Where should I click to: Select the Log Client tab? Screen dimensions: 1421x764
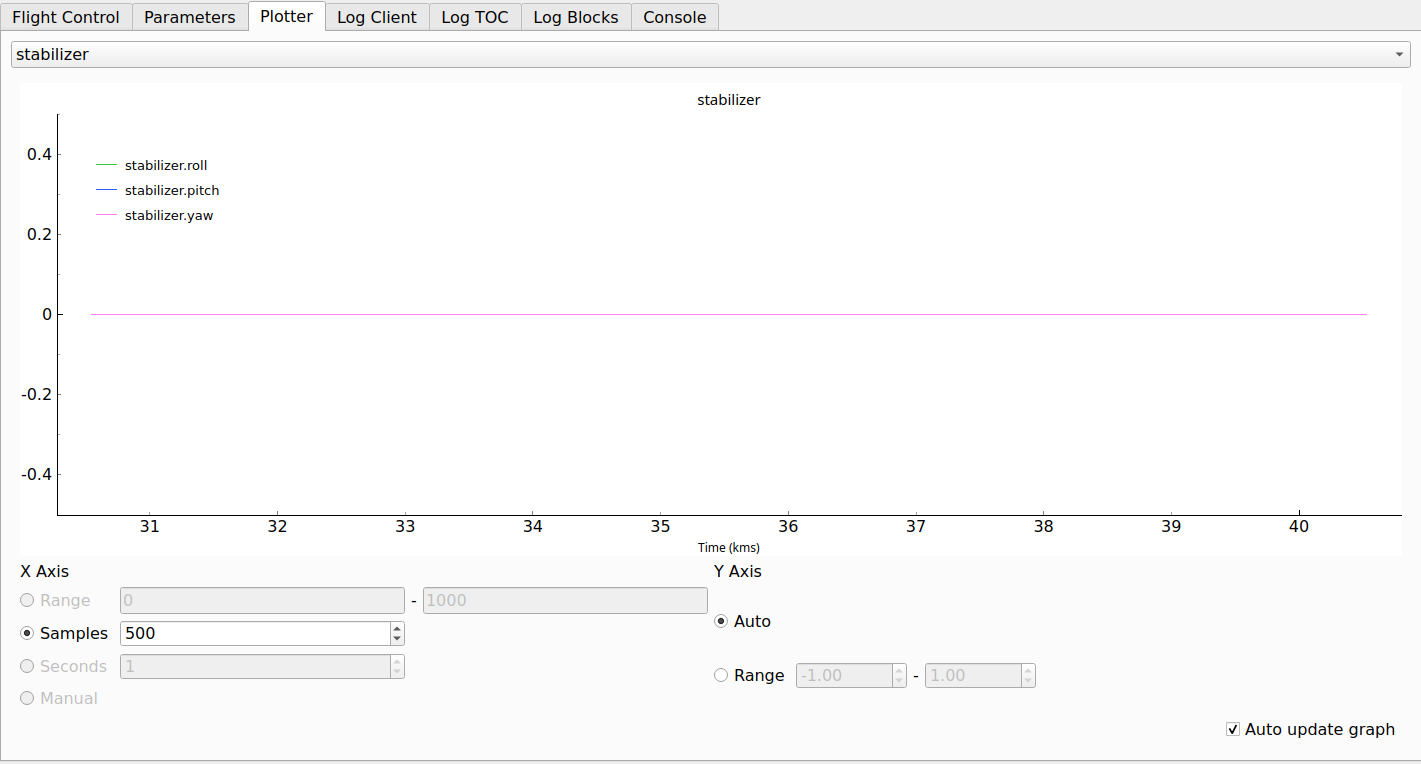tap(377, 17)
